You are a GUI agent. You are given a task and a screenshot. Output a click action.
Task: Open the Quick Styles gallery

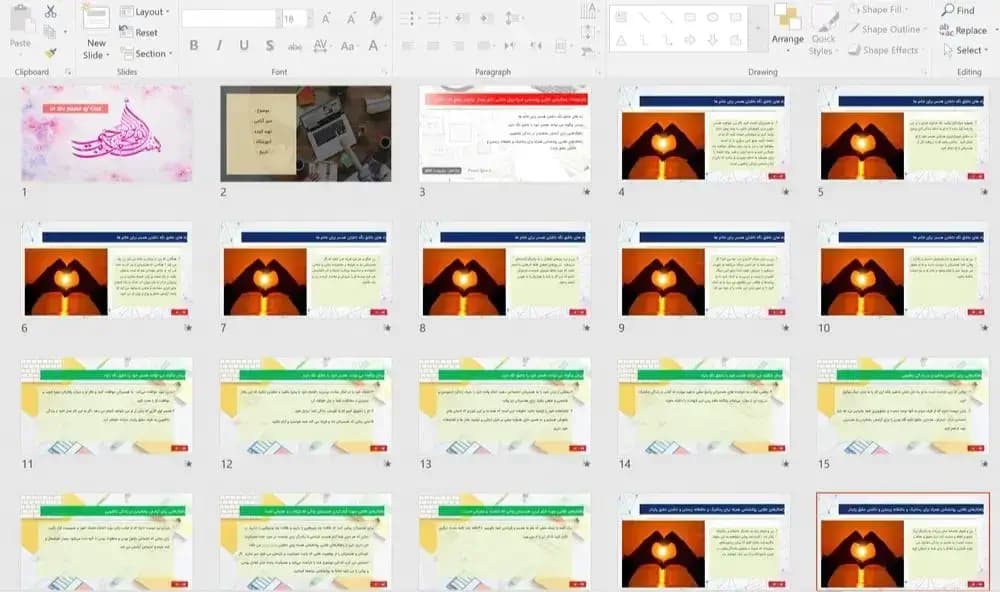[823, 30]
